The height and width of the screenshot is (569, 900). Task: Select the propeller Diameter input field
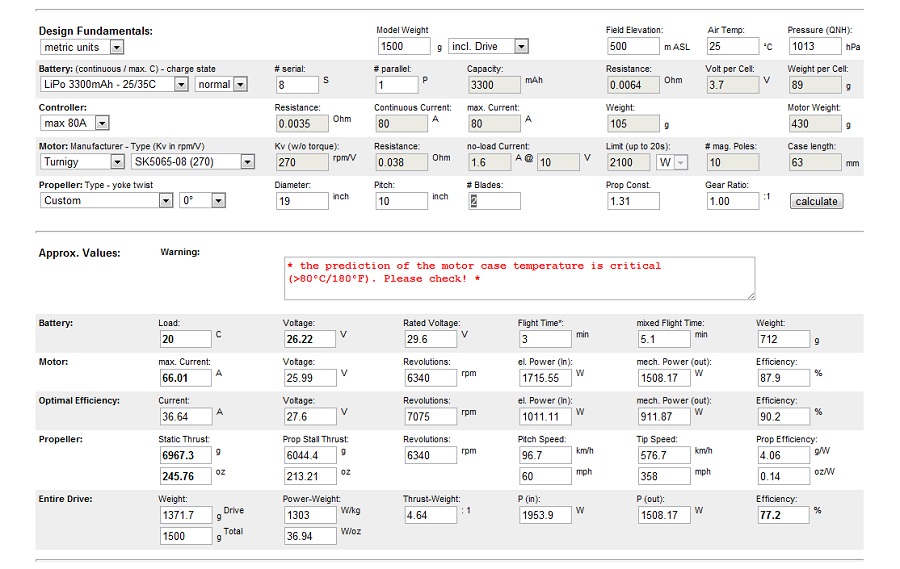point(301,201)
